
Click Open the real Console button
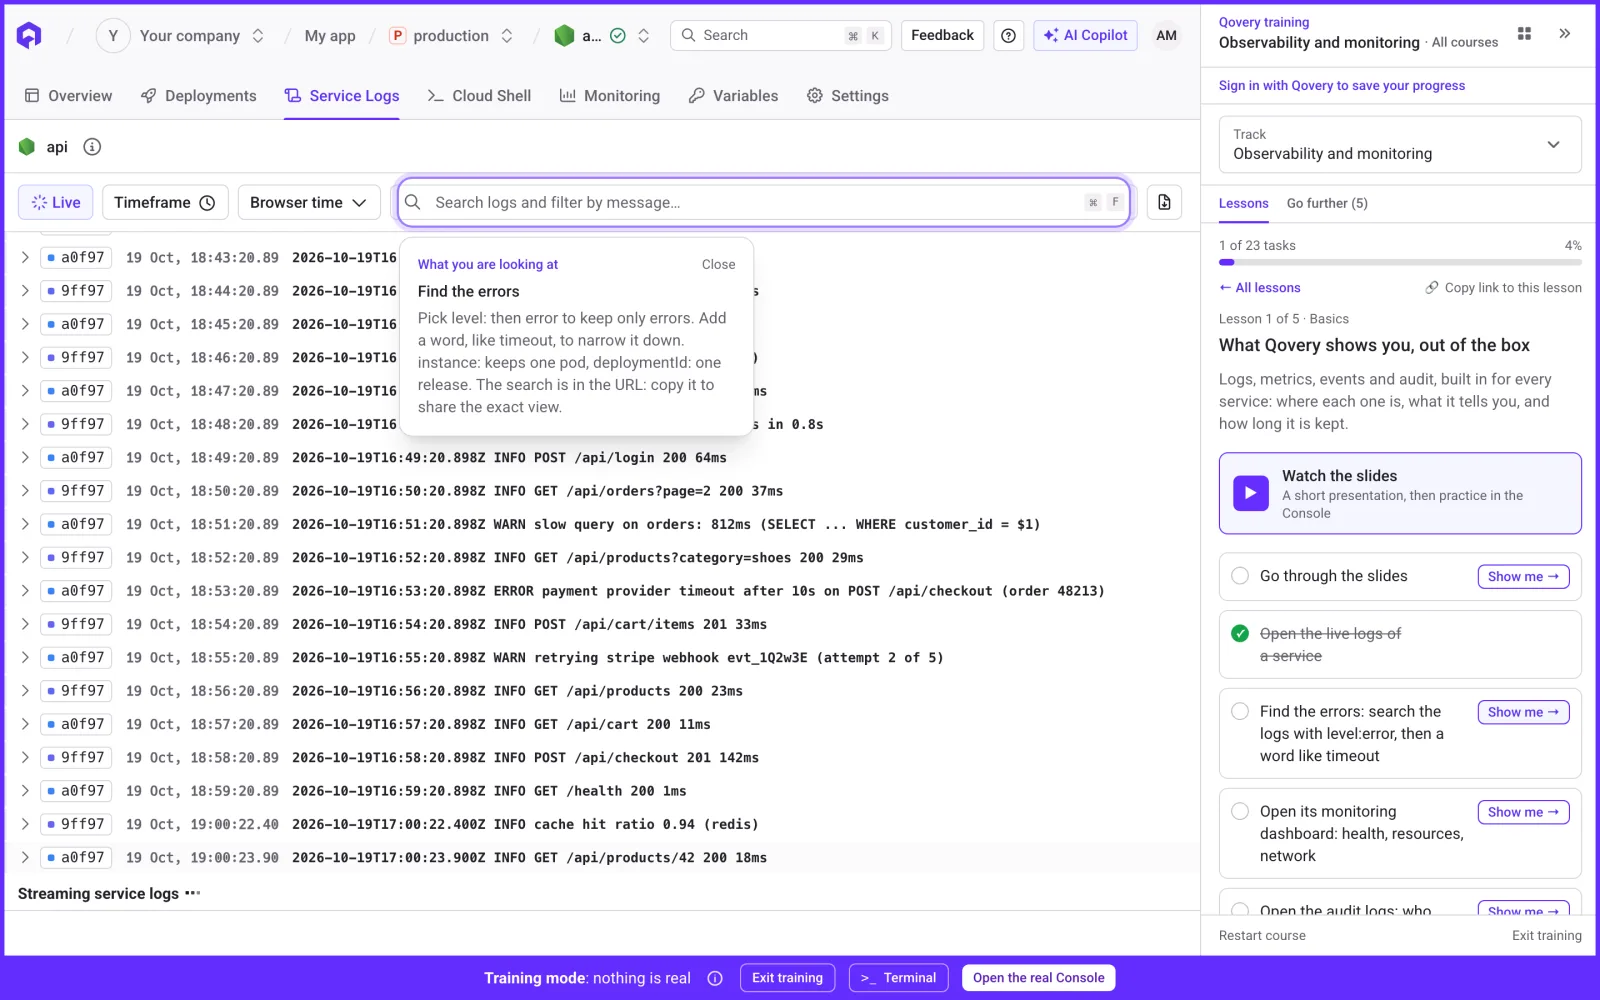click(1038, 978)
